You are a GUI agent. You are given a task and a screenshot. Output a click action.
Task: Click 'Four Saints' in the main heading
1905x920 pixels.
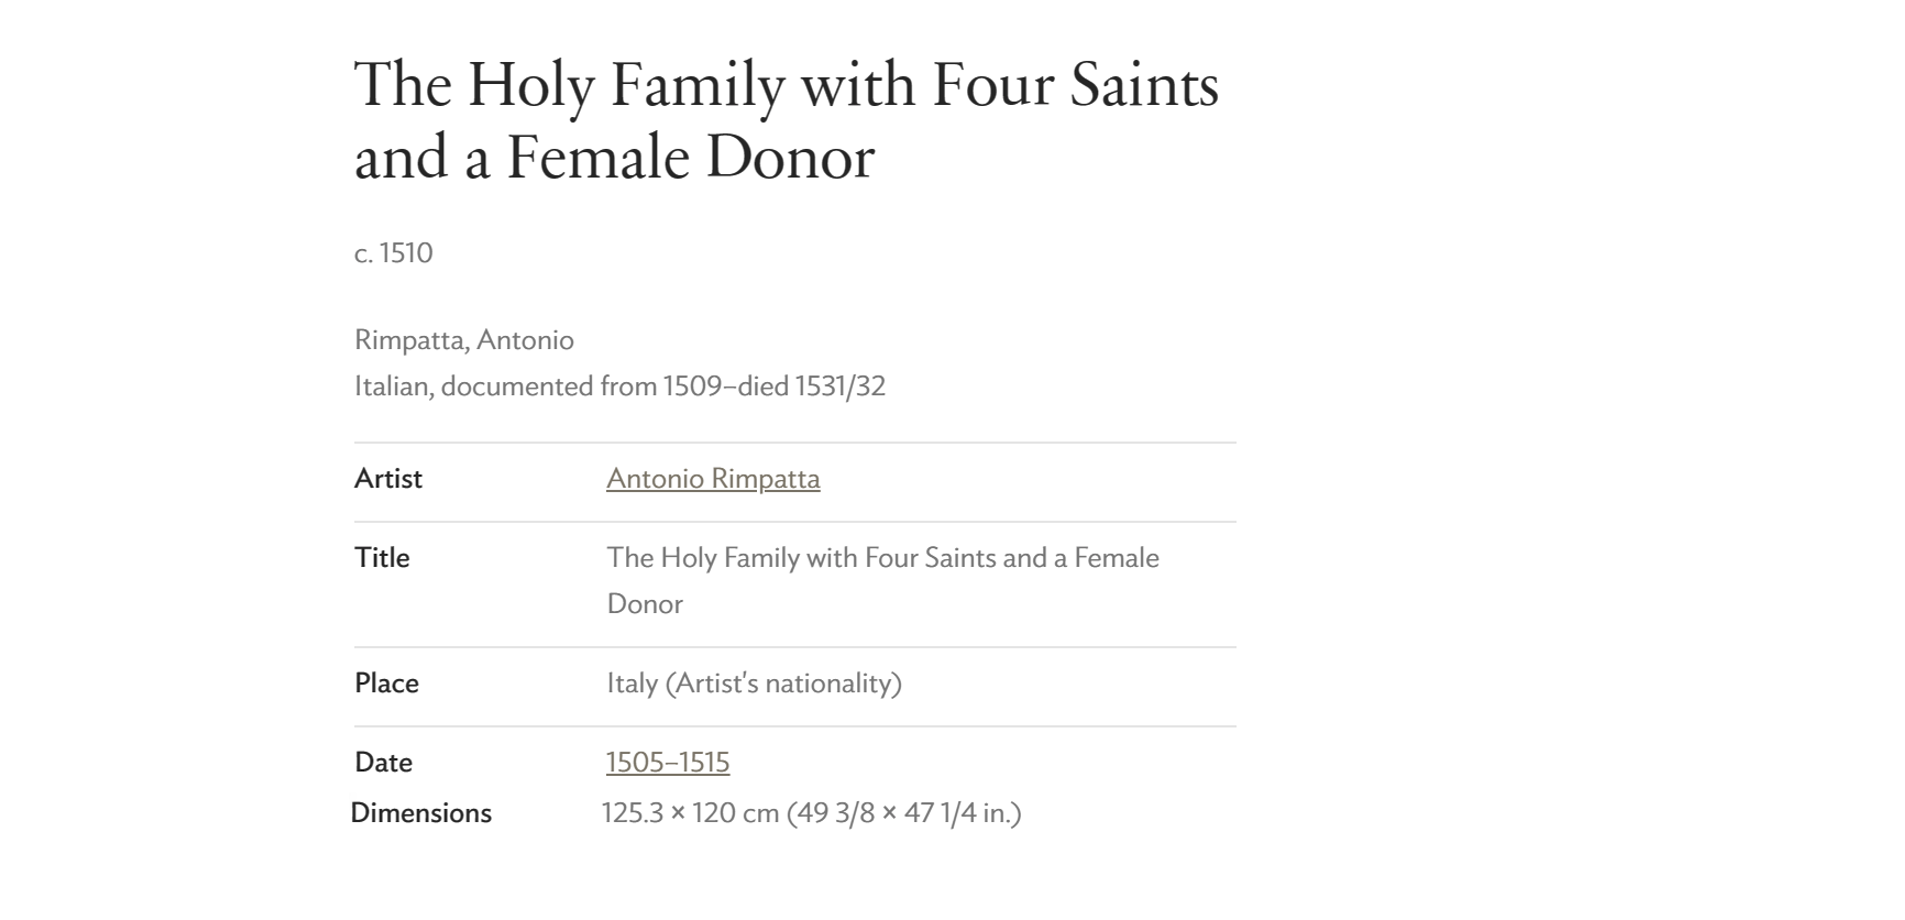[x=1076, y=84]
